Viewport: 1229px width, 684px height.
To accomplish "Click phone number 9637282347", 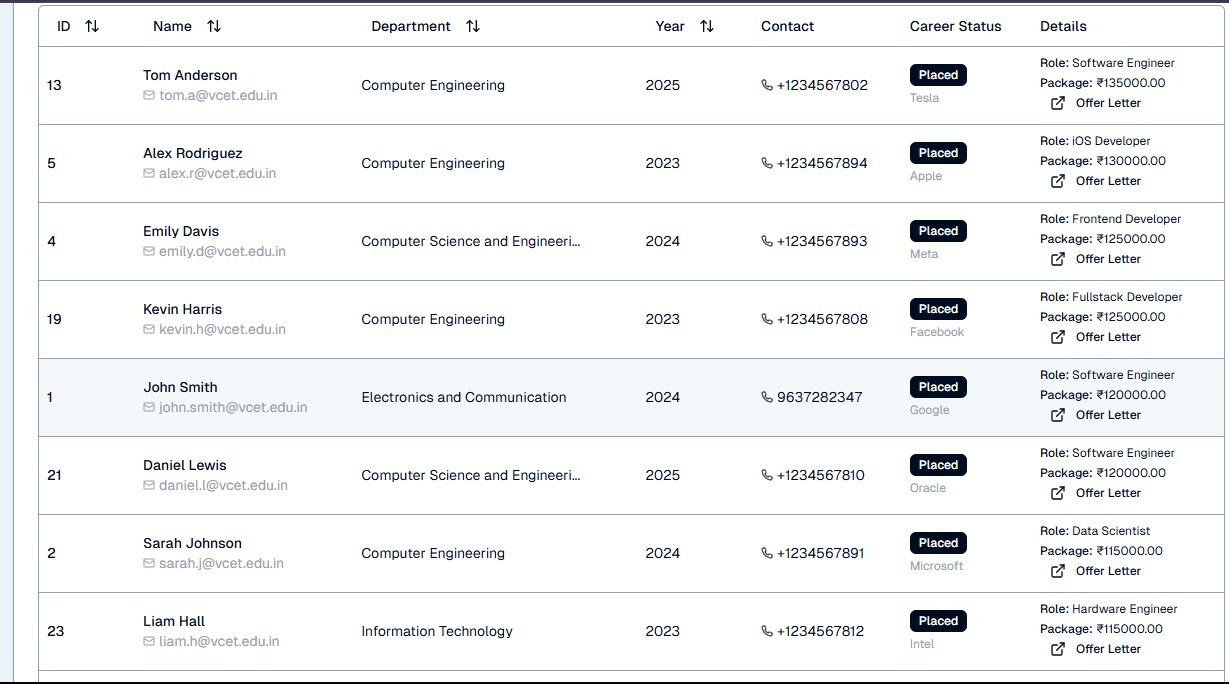I will [x=819, y=397].
